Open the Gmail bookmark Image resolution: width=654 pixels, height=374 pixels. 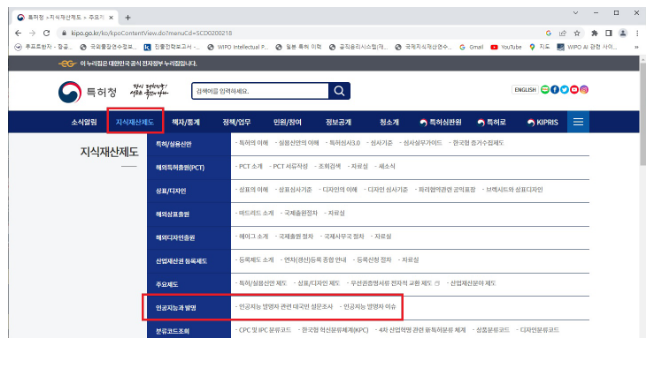[471, 47]
